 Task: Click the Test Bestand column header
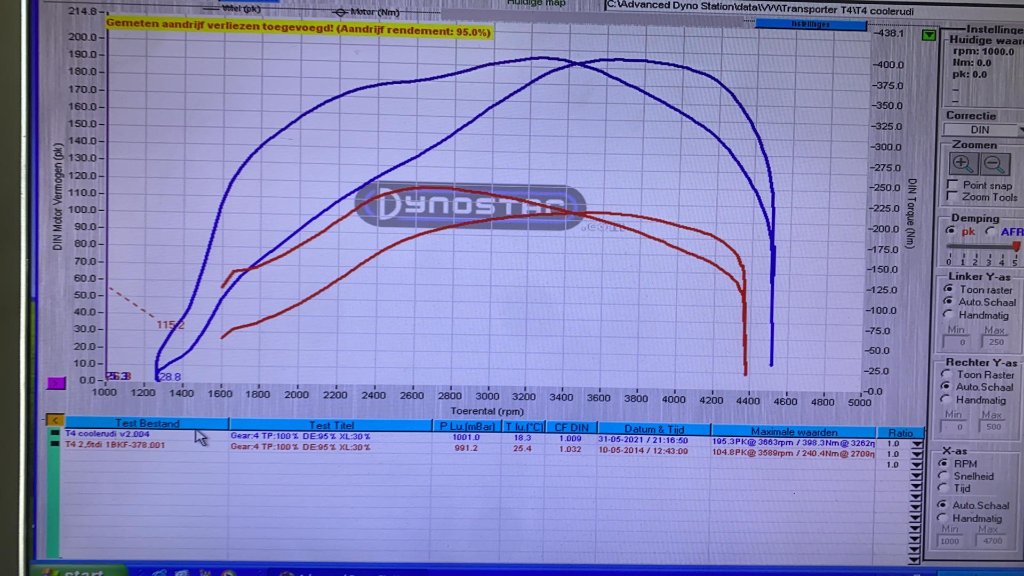(147, 424)
